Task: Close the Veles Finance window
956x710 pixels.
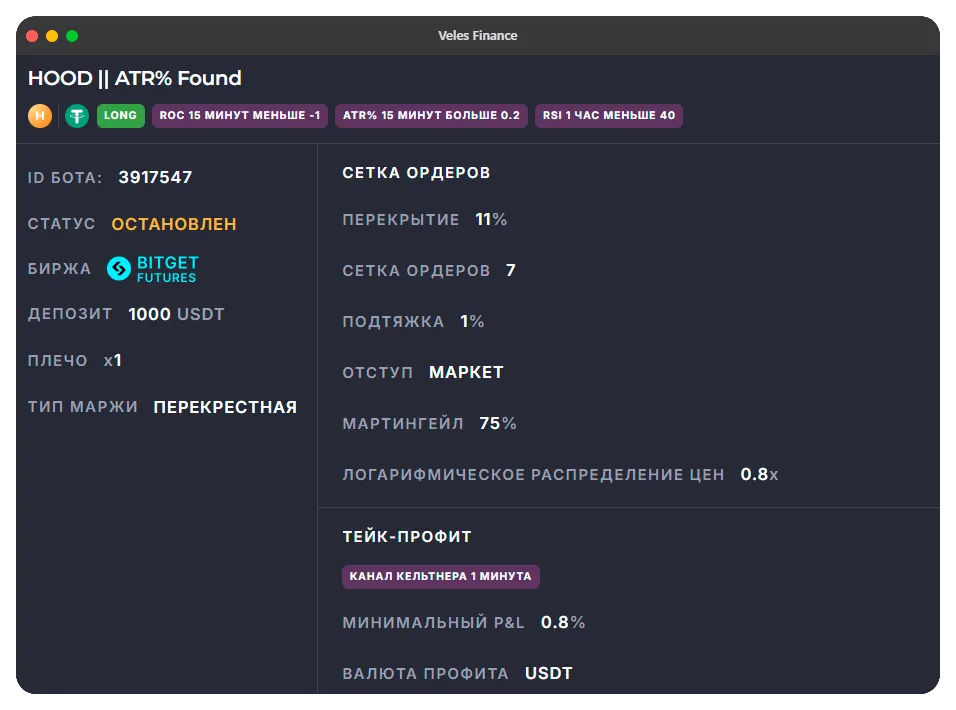Action: (x=32, y=36)
